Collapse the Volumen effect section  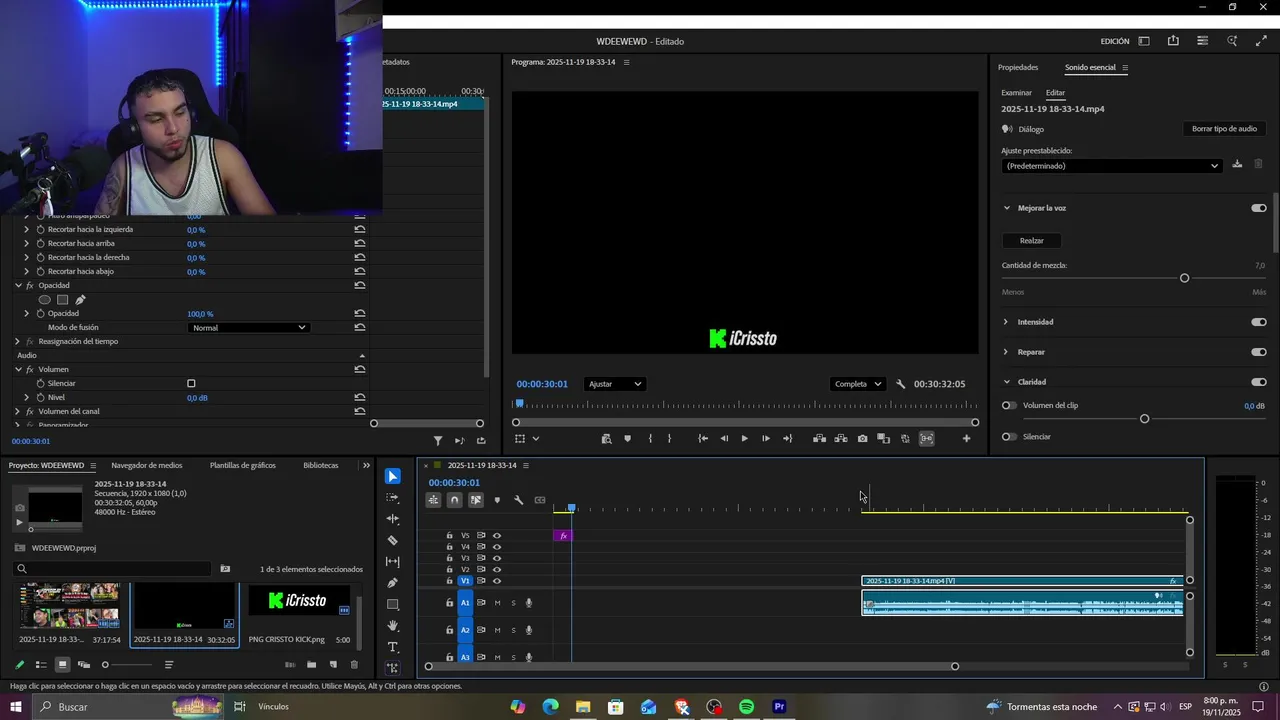(18, 369)
